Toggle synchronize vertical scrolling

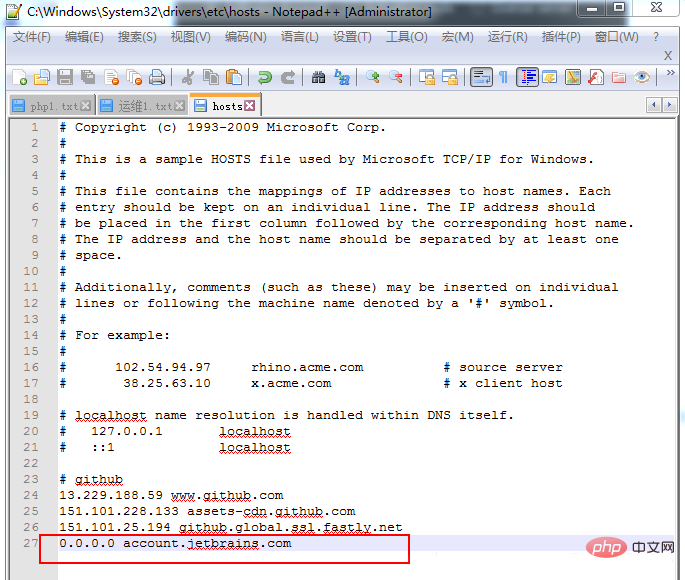(x=427, y=77)
